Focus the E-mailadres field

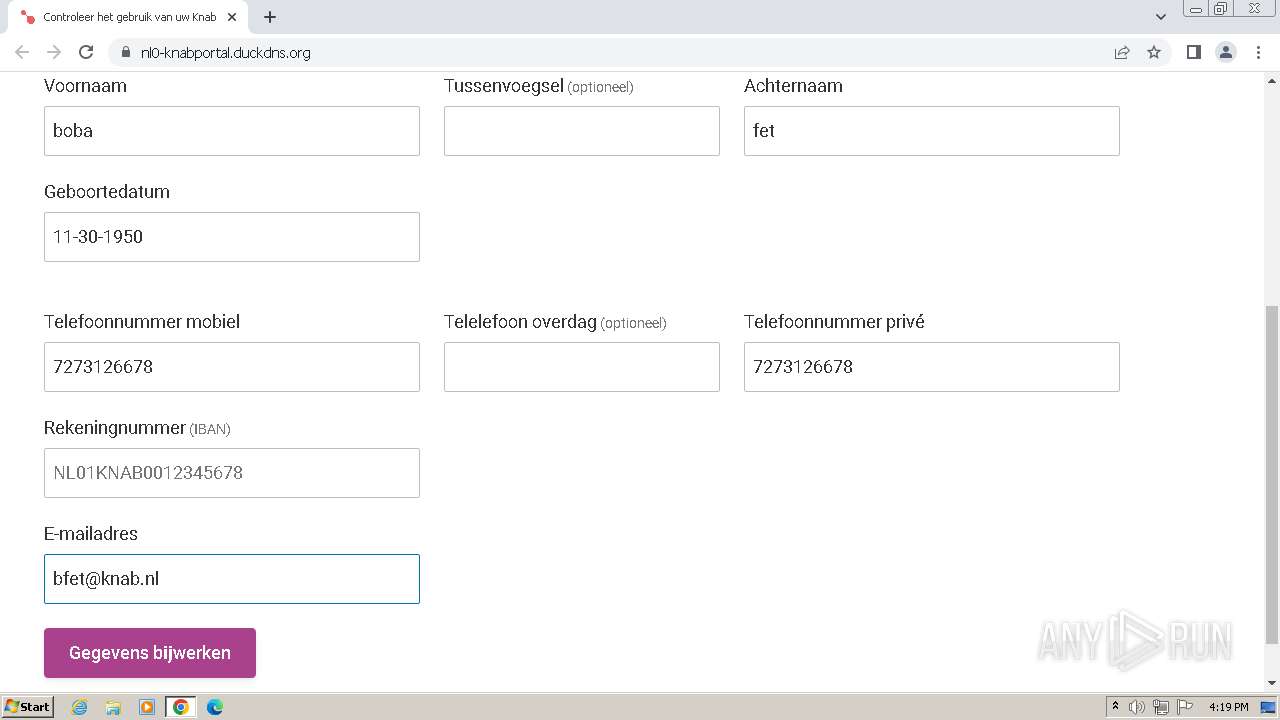point(232,579)
